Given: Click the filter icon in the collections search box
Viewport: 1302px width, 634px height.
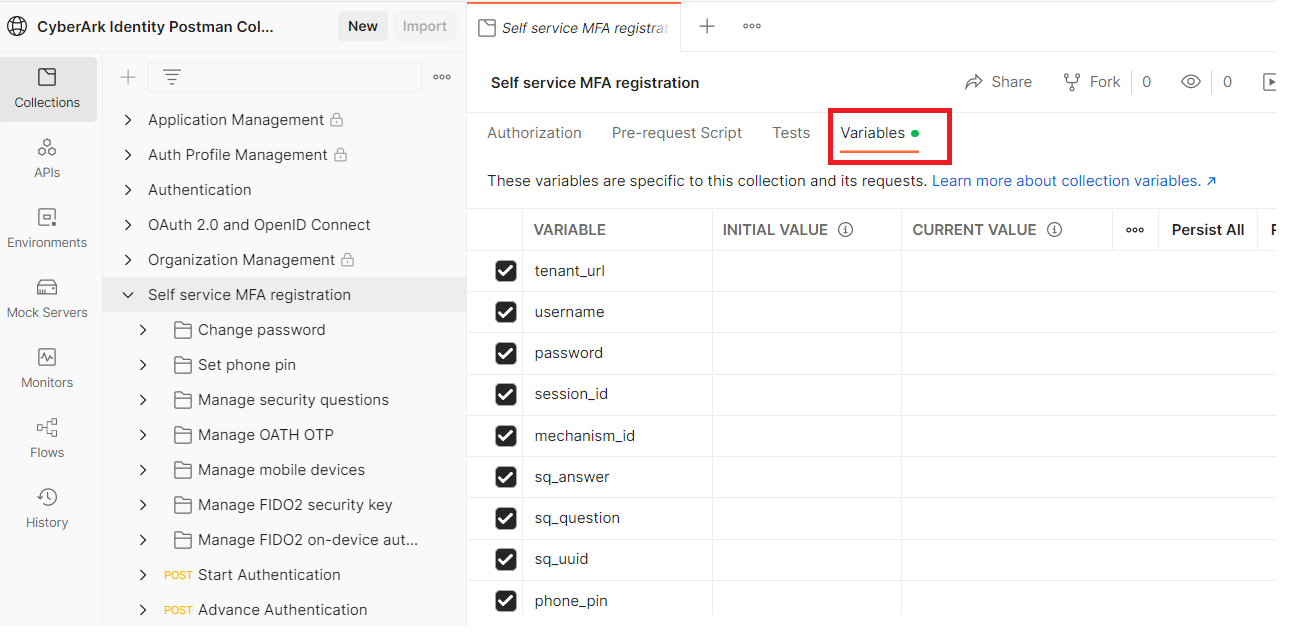Looking at the screenshot, I should click(172, 77).
